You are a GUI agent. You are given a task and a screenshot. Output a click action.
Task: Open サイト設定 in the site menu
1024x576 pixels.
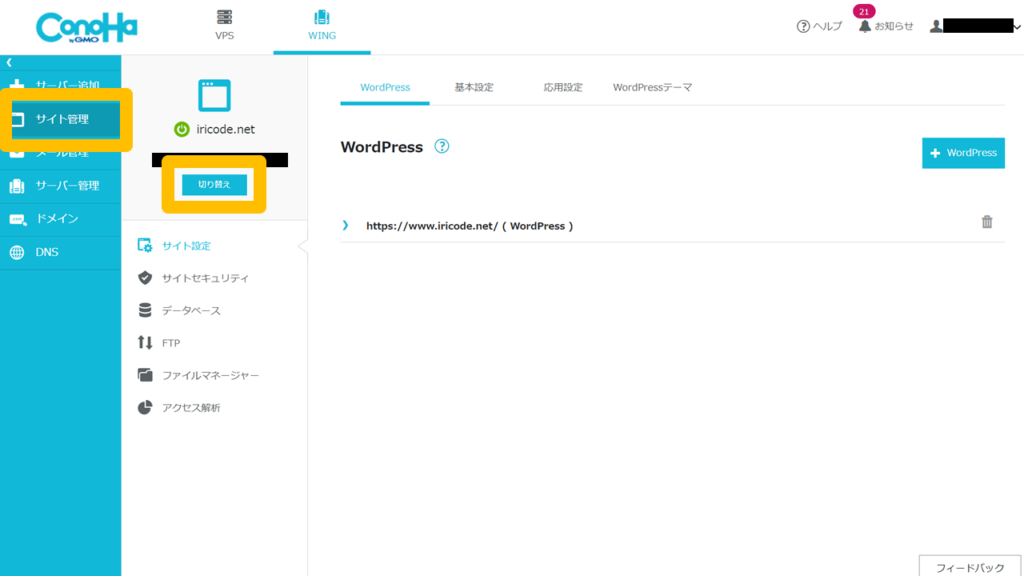186,246
